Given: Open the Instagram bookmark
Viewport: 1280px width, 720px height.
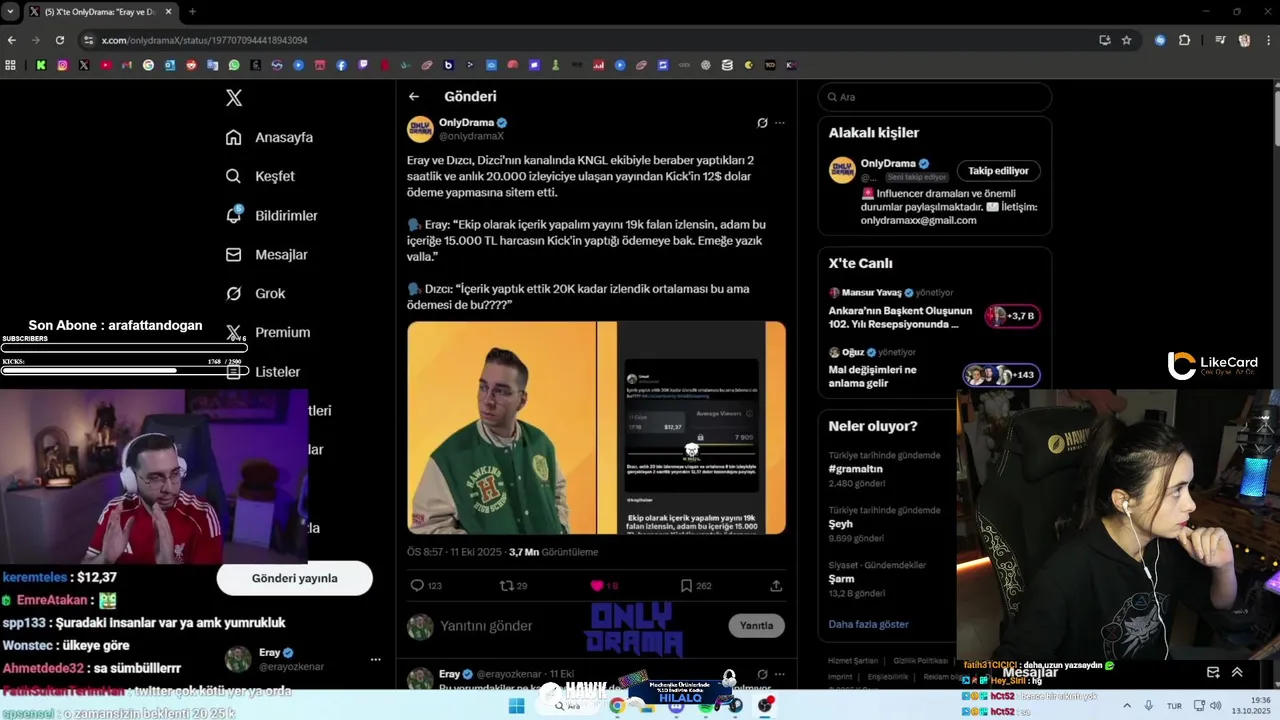Looking at the screenshot, I should click(x=62, y=65).
